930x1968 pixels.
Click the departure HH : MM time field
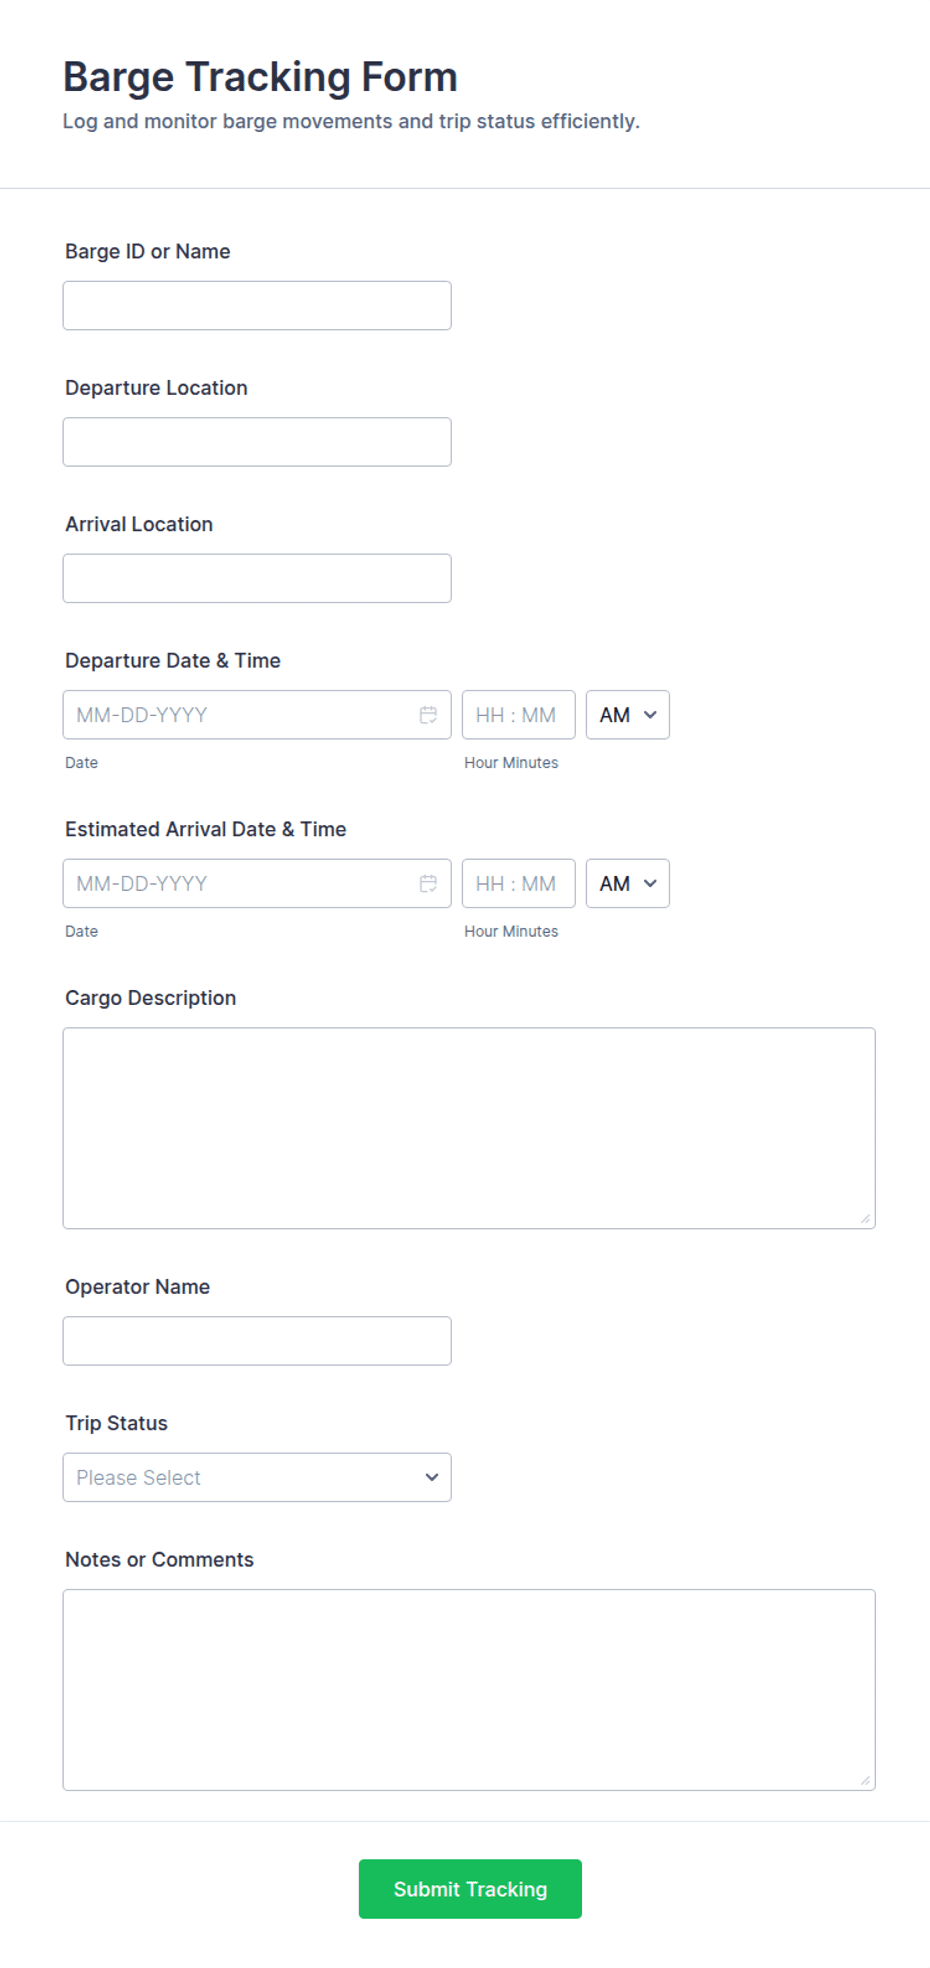[519, 715]
